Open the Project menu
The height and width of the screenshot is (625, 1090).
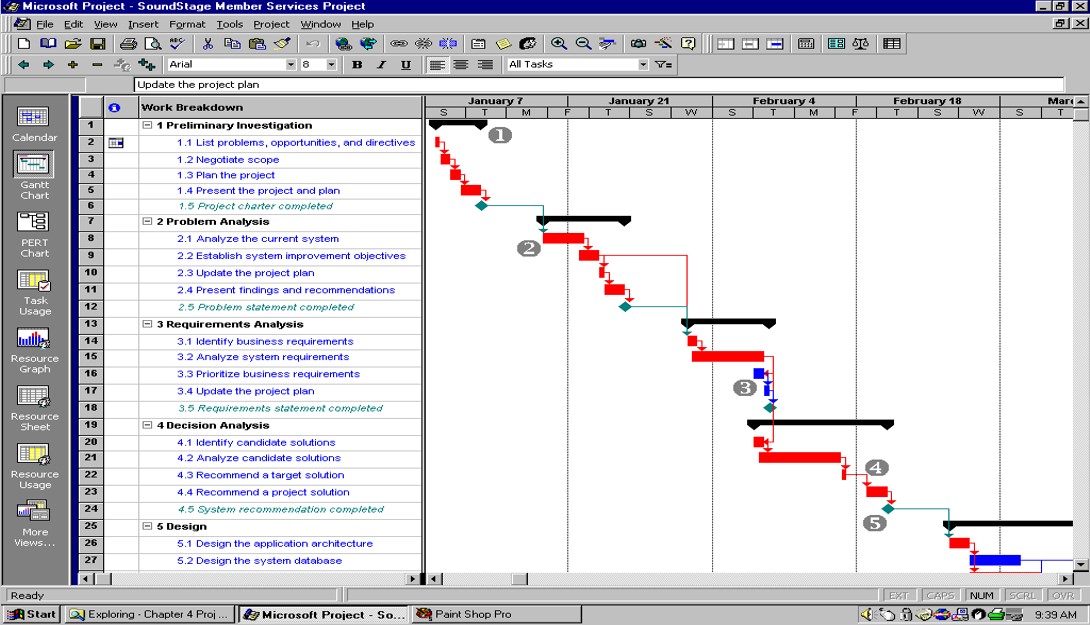[271, 24]
